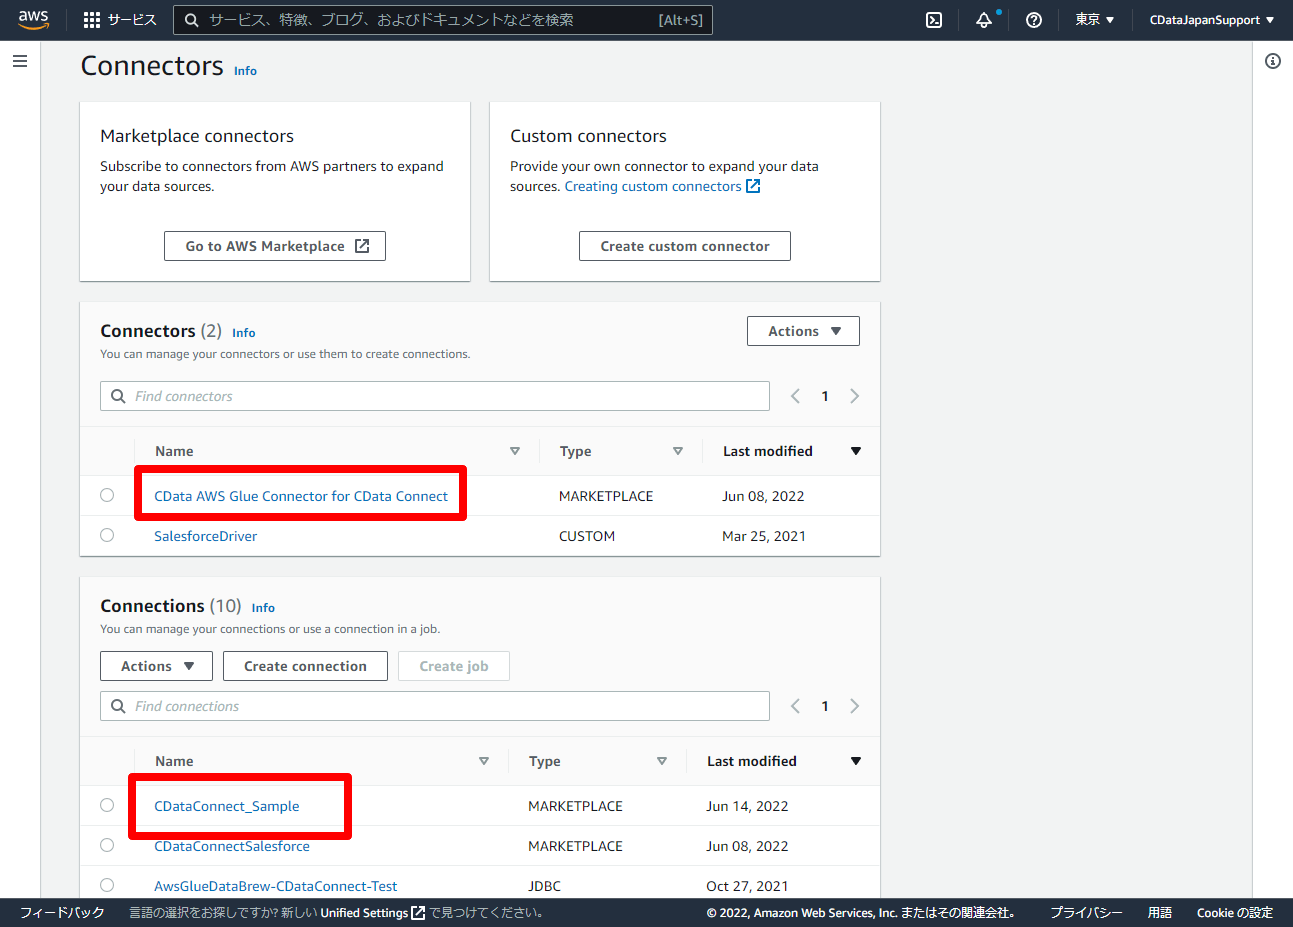Select the SalesforceDriver radio button
Screen dimensions: 1293x927
[107, 535]
